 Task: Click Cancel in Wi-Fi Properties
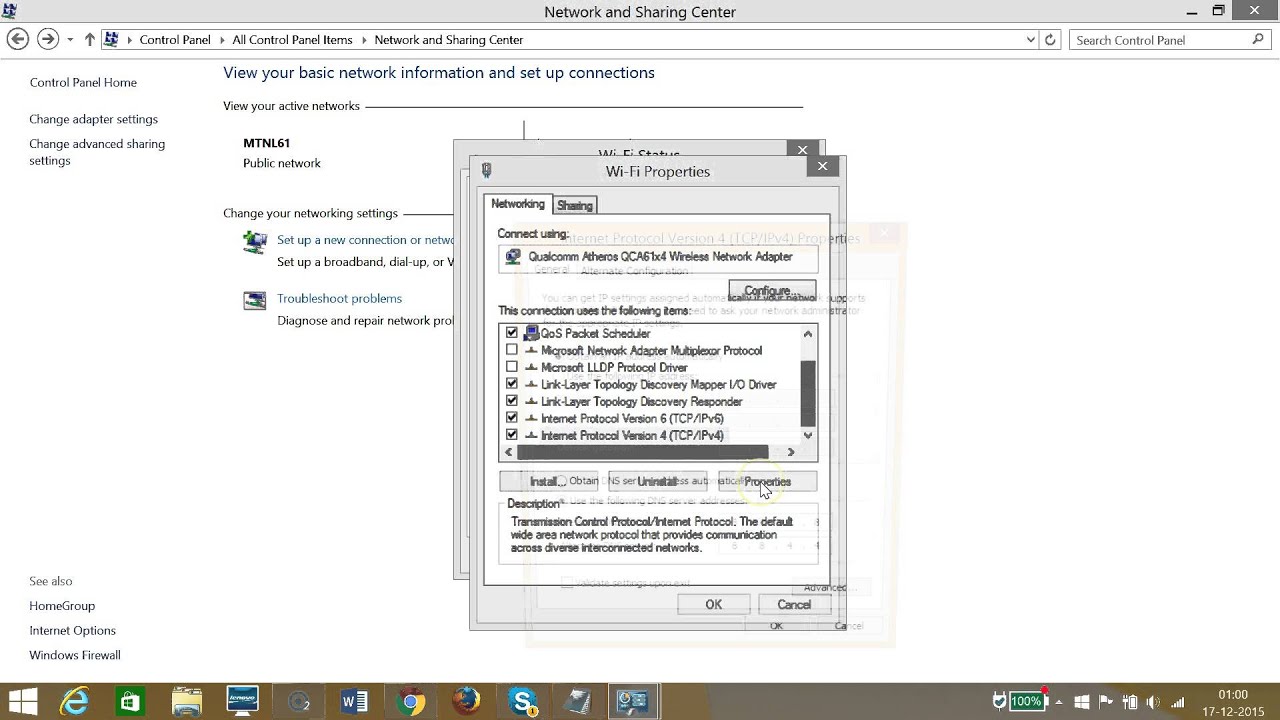point(794,604)
